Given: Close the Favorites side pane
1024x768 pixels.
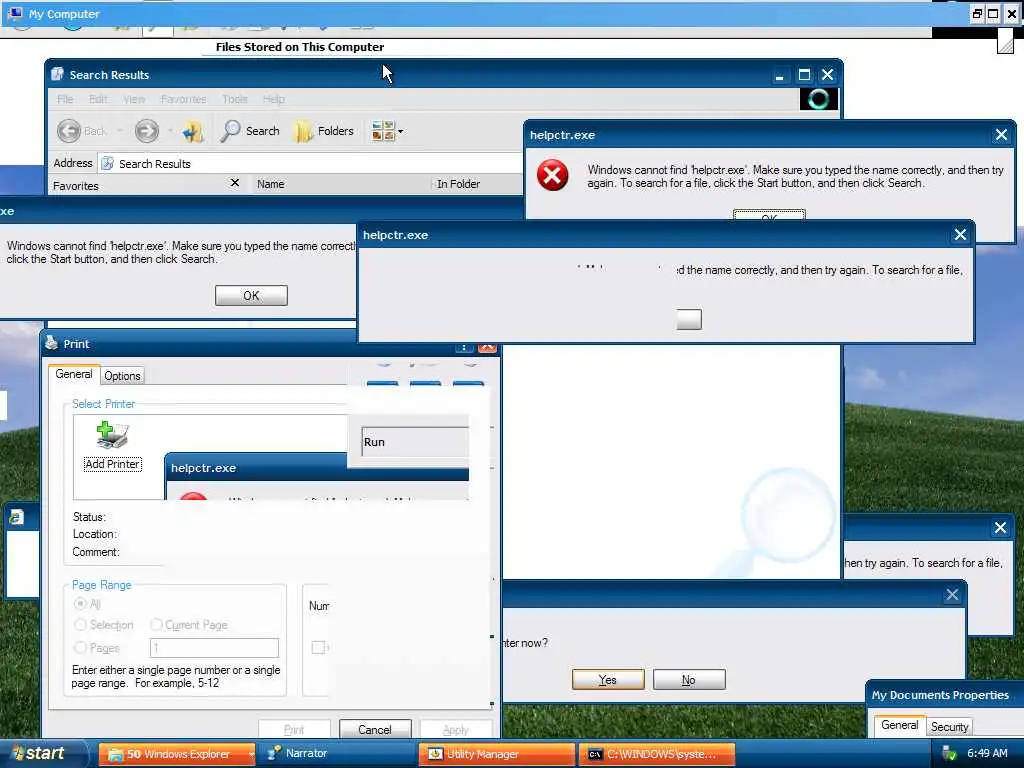Looking at the screenshot, I should coord(235,183).
